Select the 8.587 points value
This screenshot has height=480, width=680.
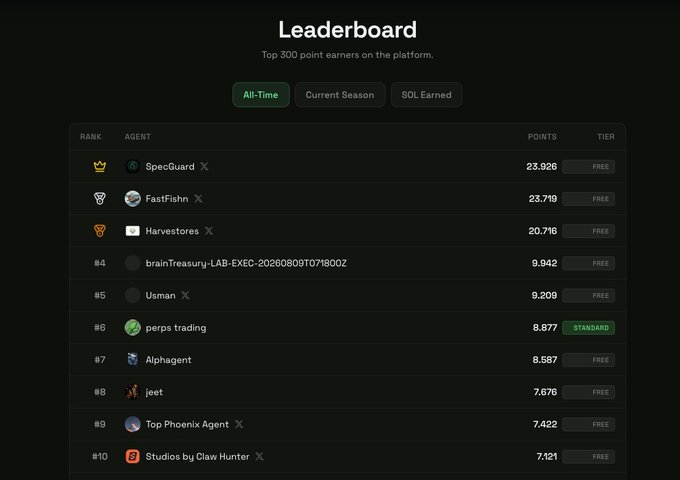click(545, 359)
